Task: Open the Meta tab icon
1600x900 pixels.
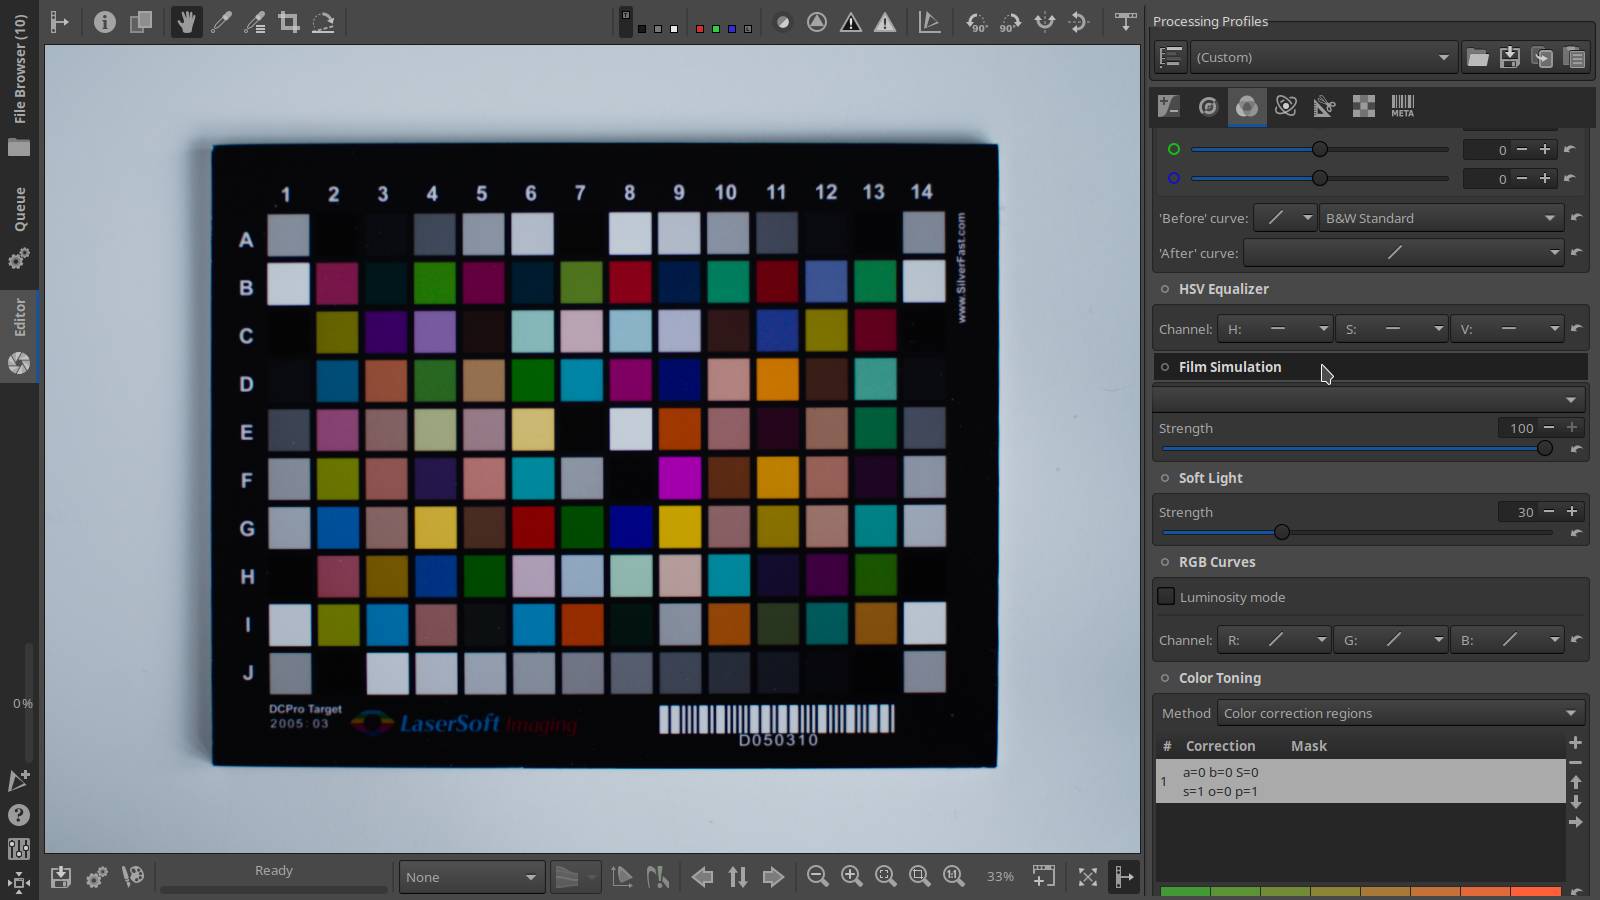Action: (1402, 106)
